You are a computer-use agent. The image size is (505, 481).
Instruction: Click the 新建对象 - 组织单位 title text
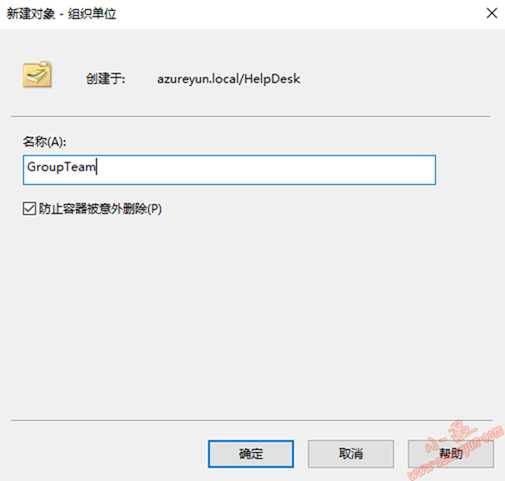(x=61, y=14)
